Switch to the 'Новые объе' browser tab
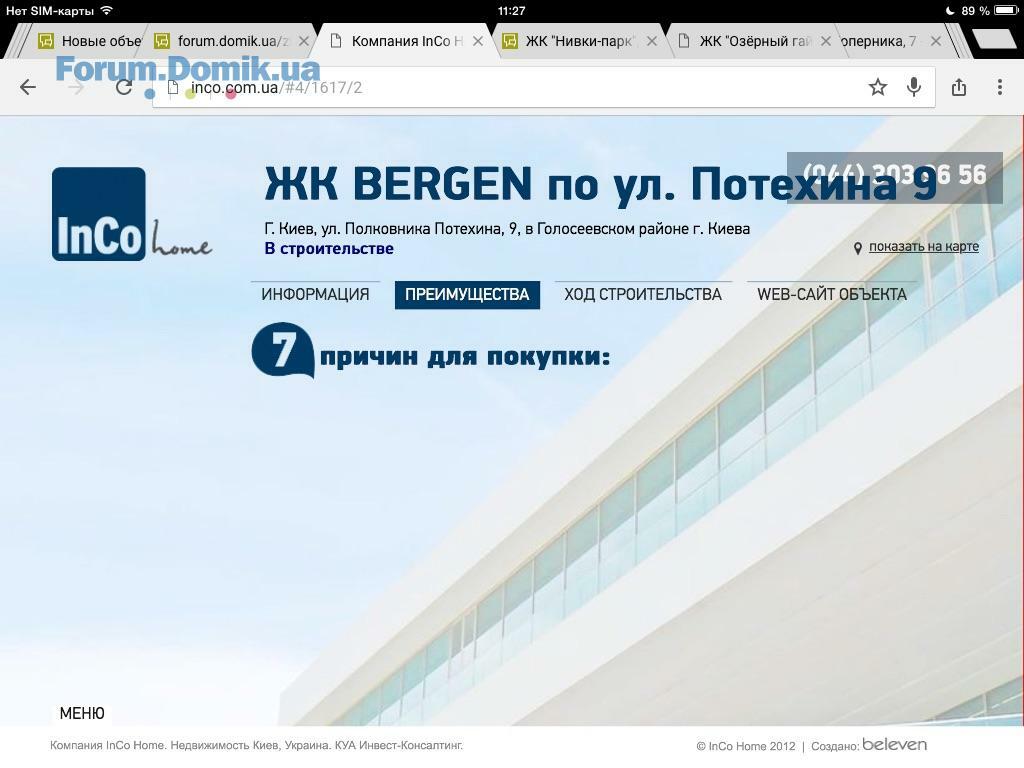Screen dimensions: 1024x768 [x=89, y=41]
